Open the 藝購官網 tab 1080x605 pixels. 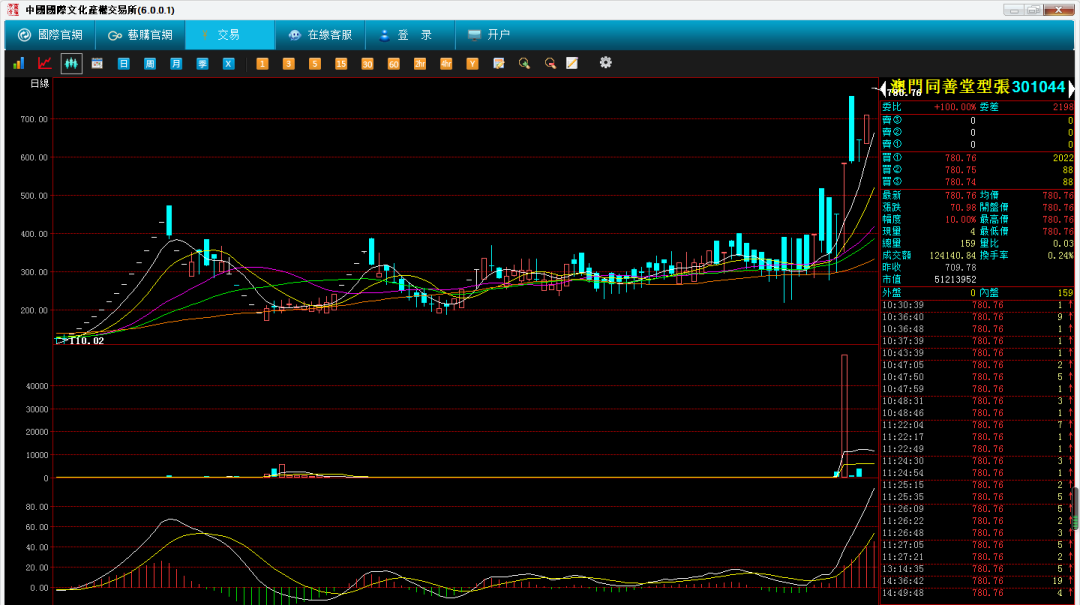[x=141, y=34]
